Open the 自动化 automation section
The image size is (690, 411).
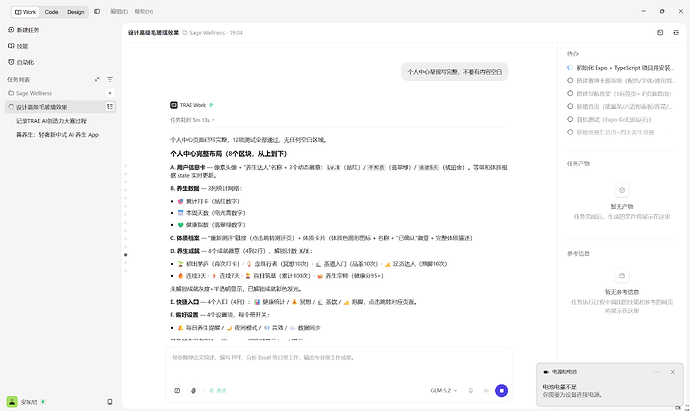pos(21,62)
